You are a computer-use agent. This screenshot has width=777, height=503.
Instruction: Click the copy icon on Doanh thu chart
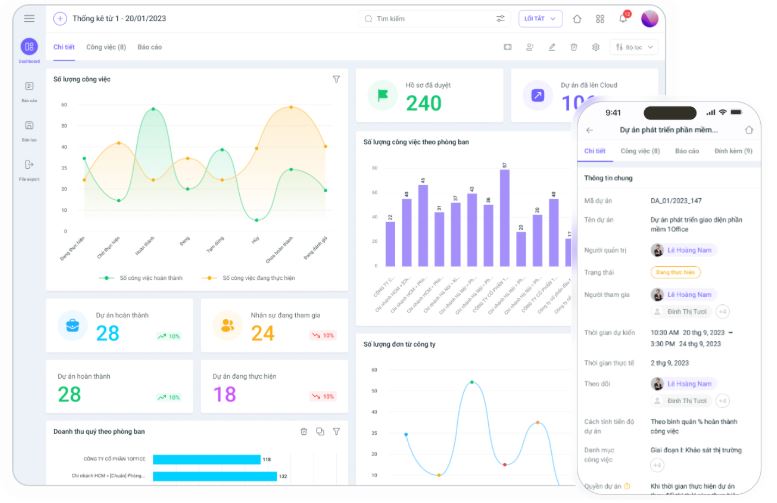pos(320,432)
